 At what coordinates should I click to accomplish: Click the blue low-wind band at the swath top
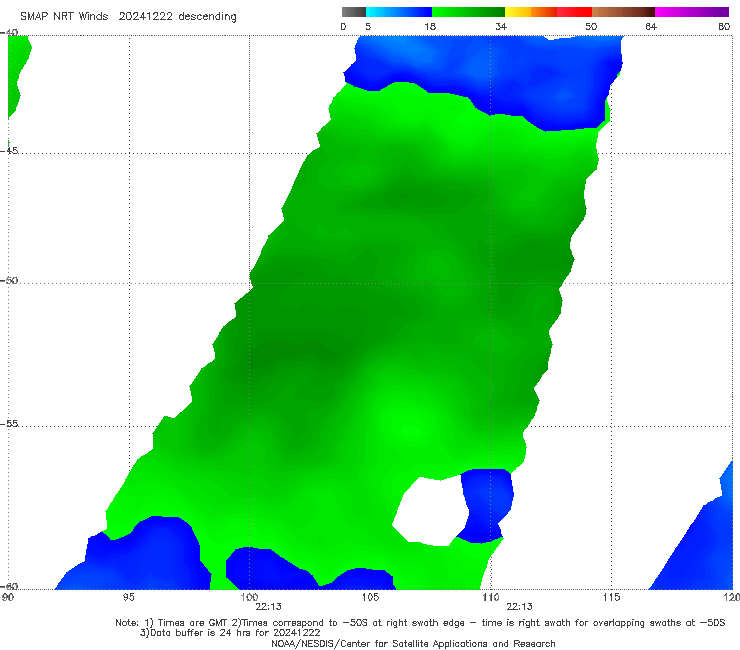[486, 78]
